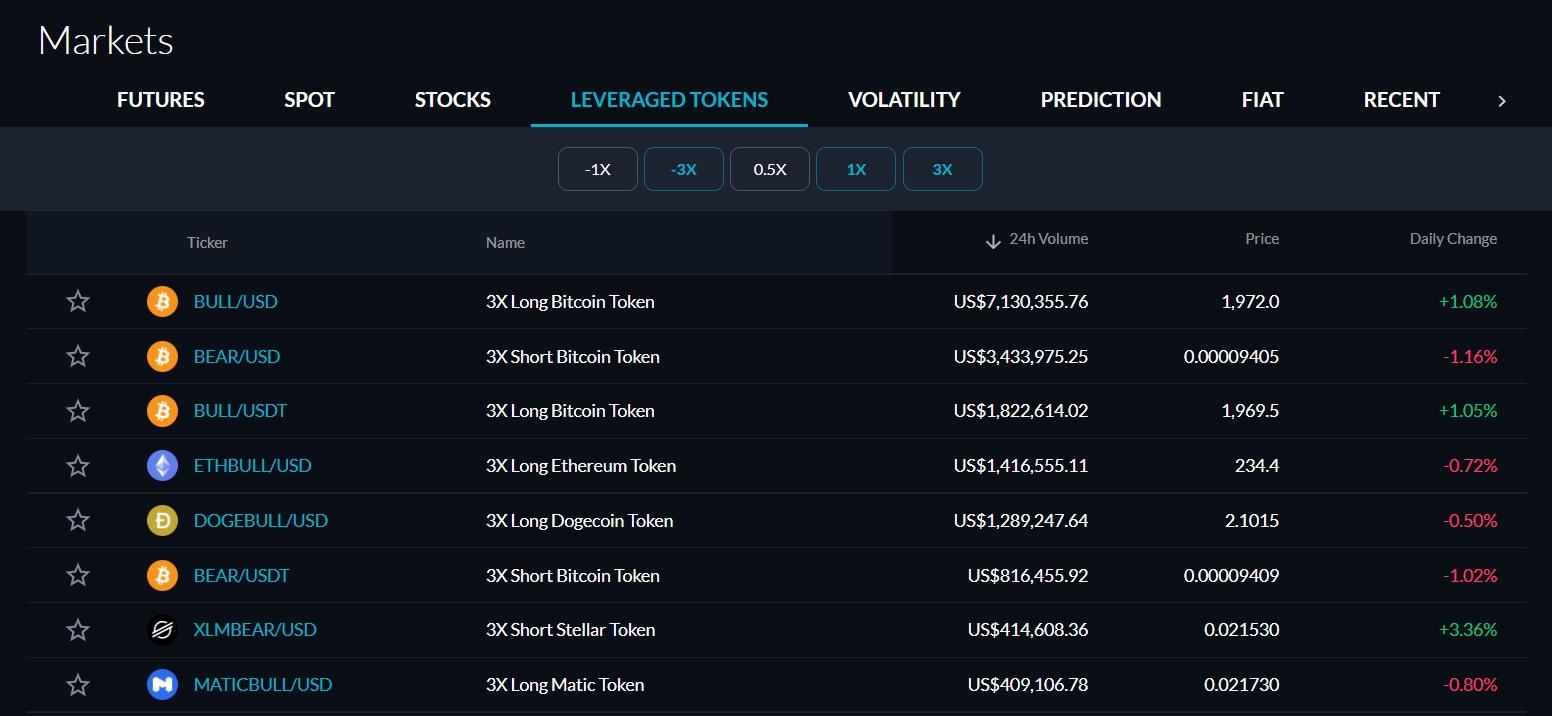Click the 3X Long Dogecoin Token name
This screenshot has width=1552, height=716.
tap(580, 520)
